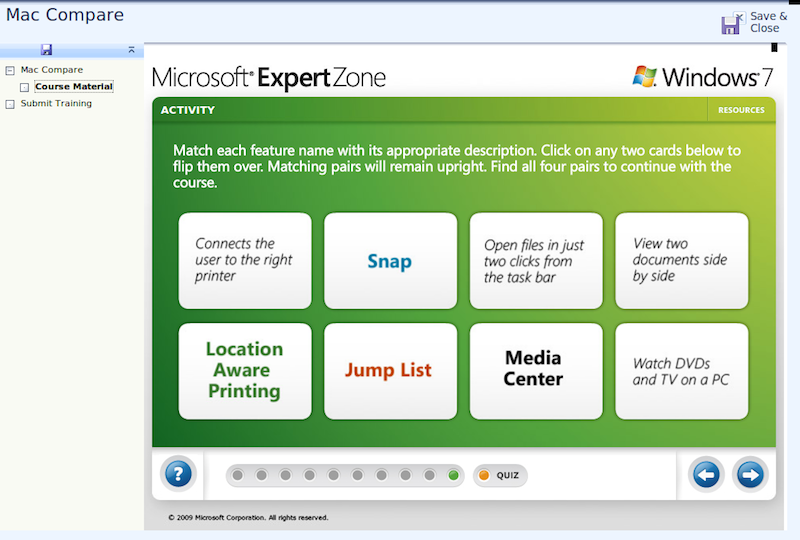This screenshot has width=800, height=540.
Task: Click the Save & Close floppy icon
Action: pyautogui.click(x=732, y=23)
